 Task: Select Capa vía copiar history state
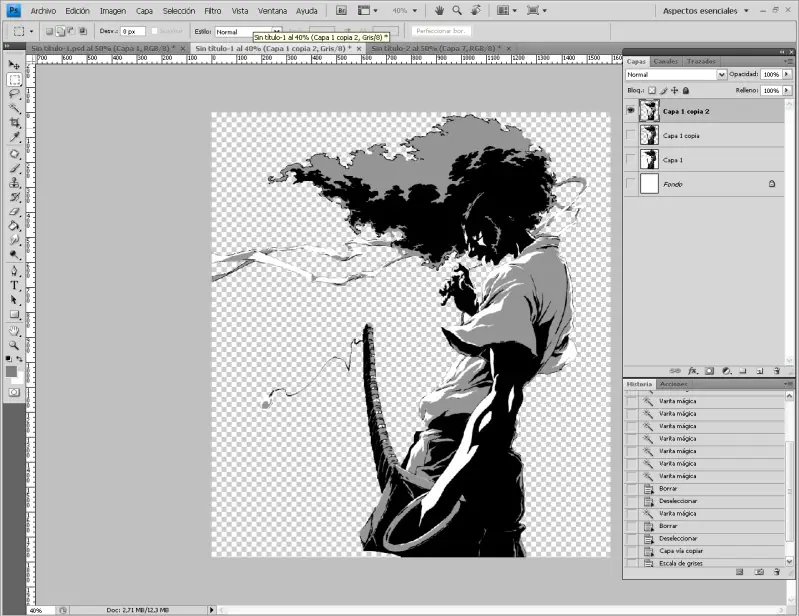[705, 551]
